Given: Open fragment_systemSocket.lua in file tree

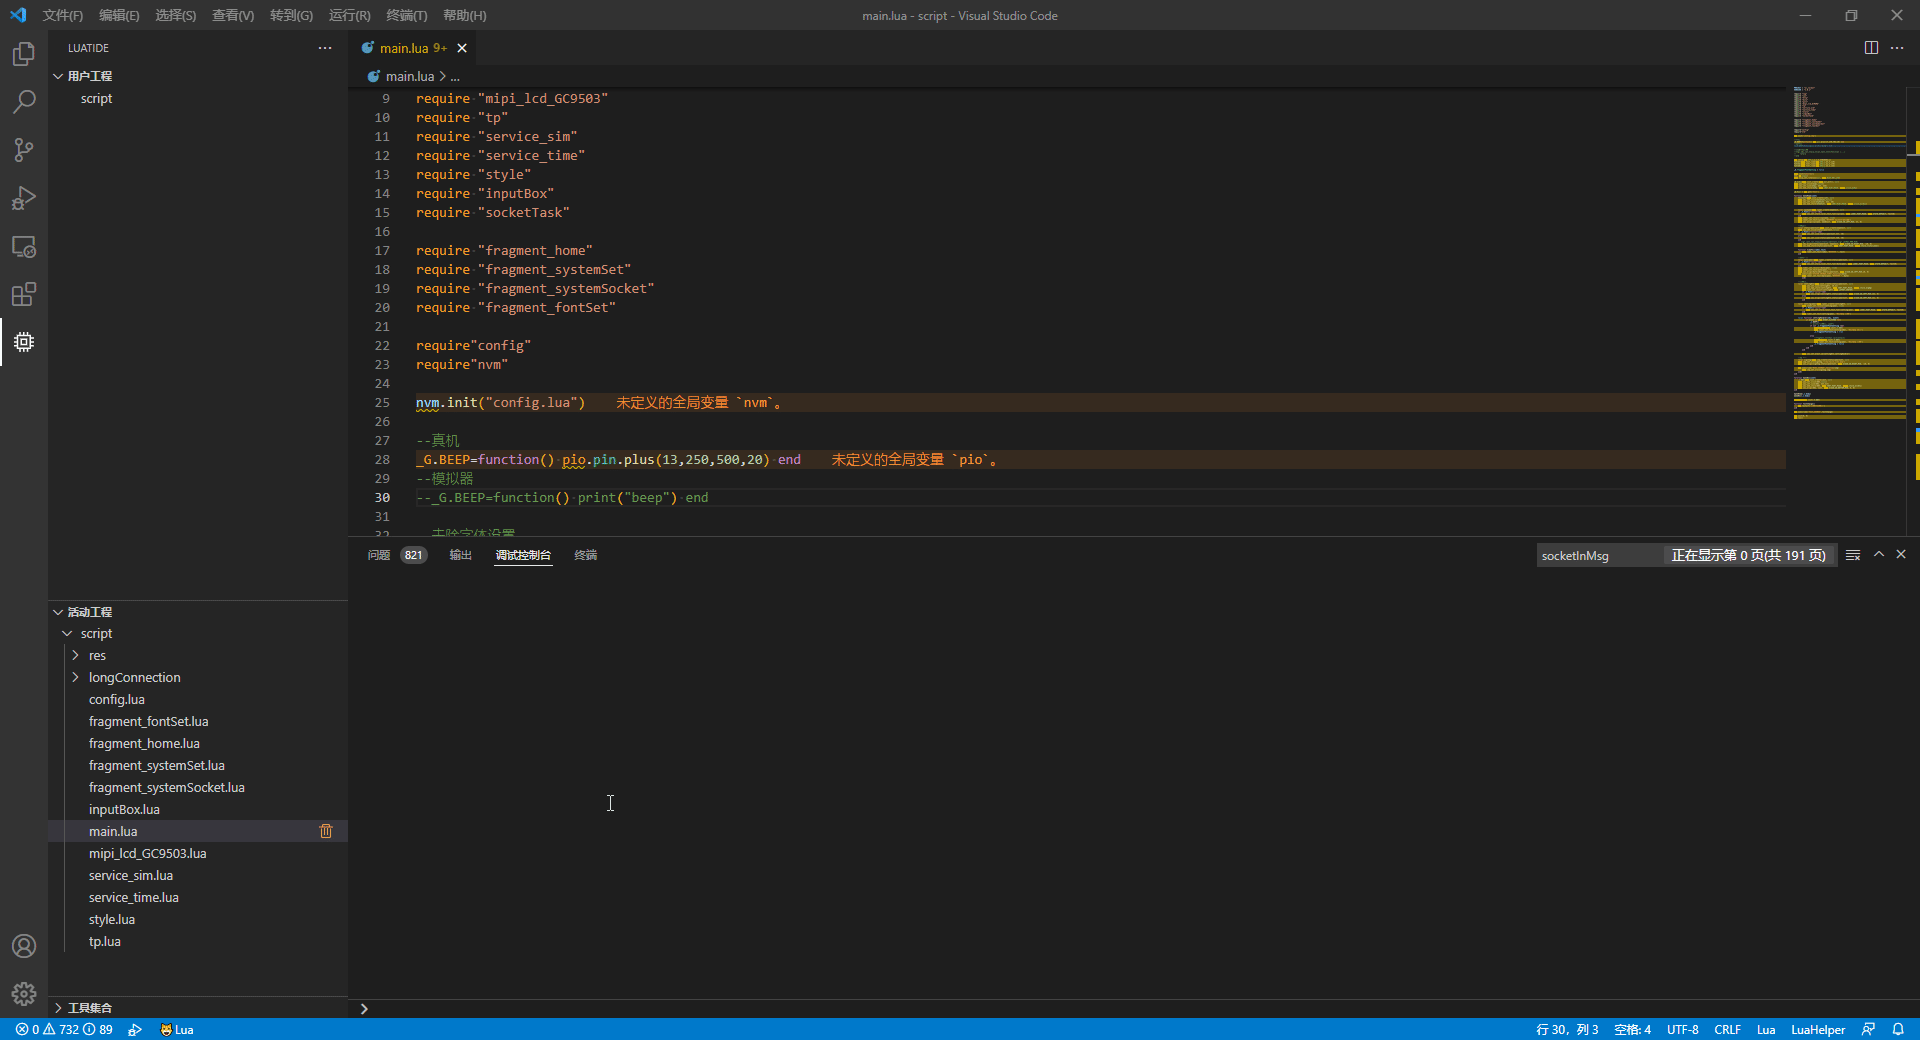Looking at the screenshot, I should (x=166, y=788).
